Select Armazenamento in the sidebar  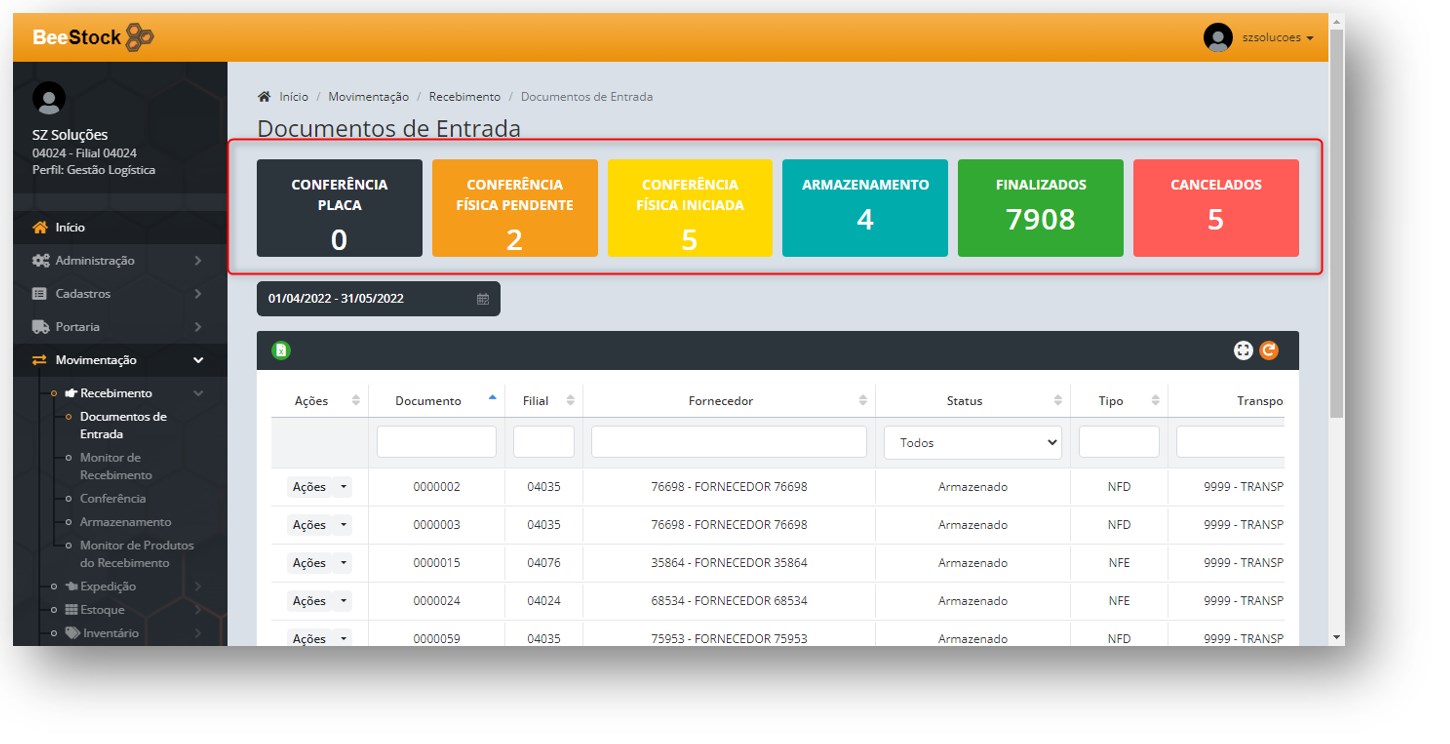125,522
